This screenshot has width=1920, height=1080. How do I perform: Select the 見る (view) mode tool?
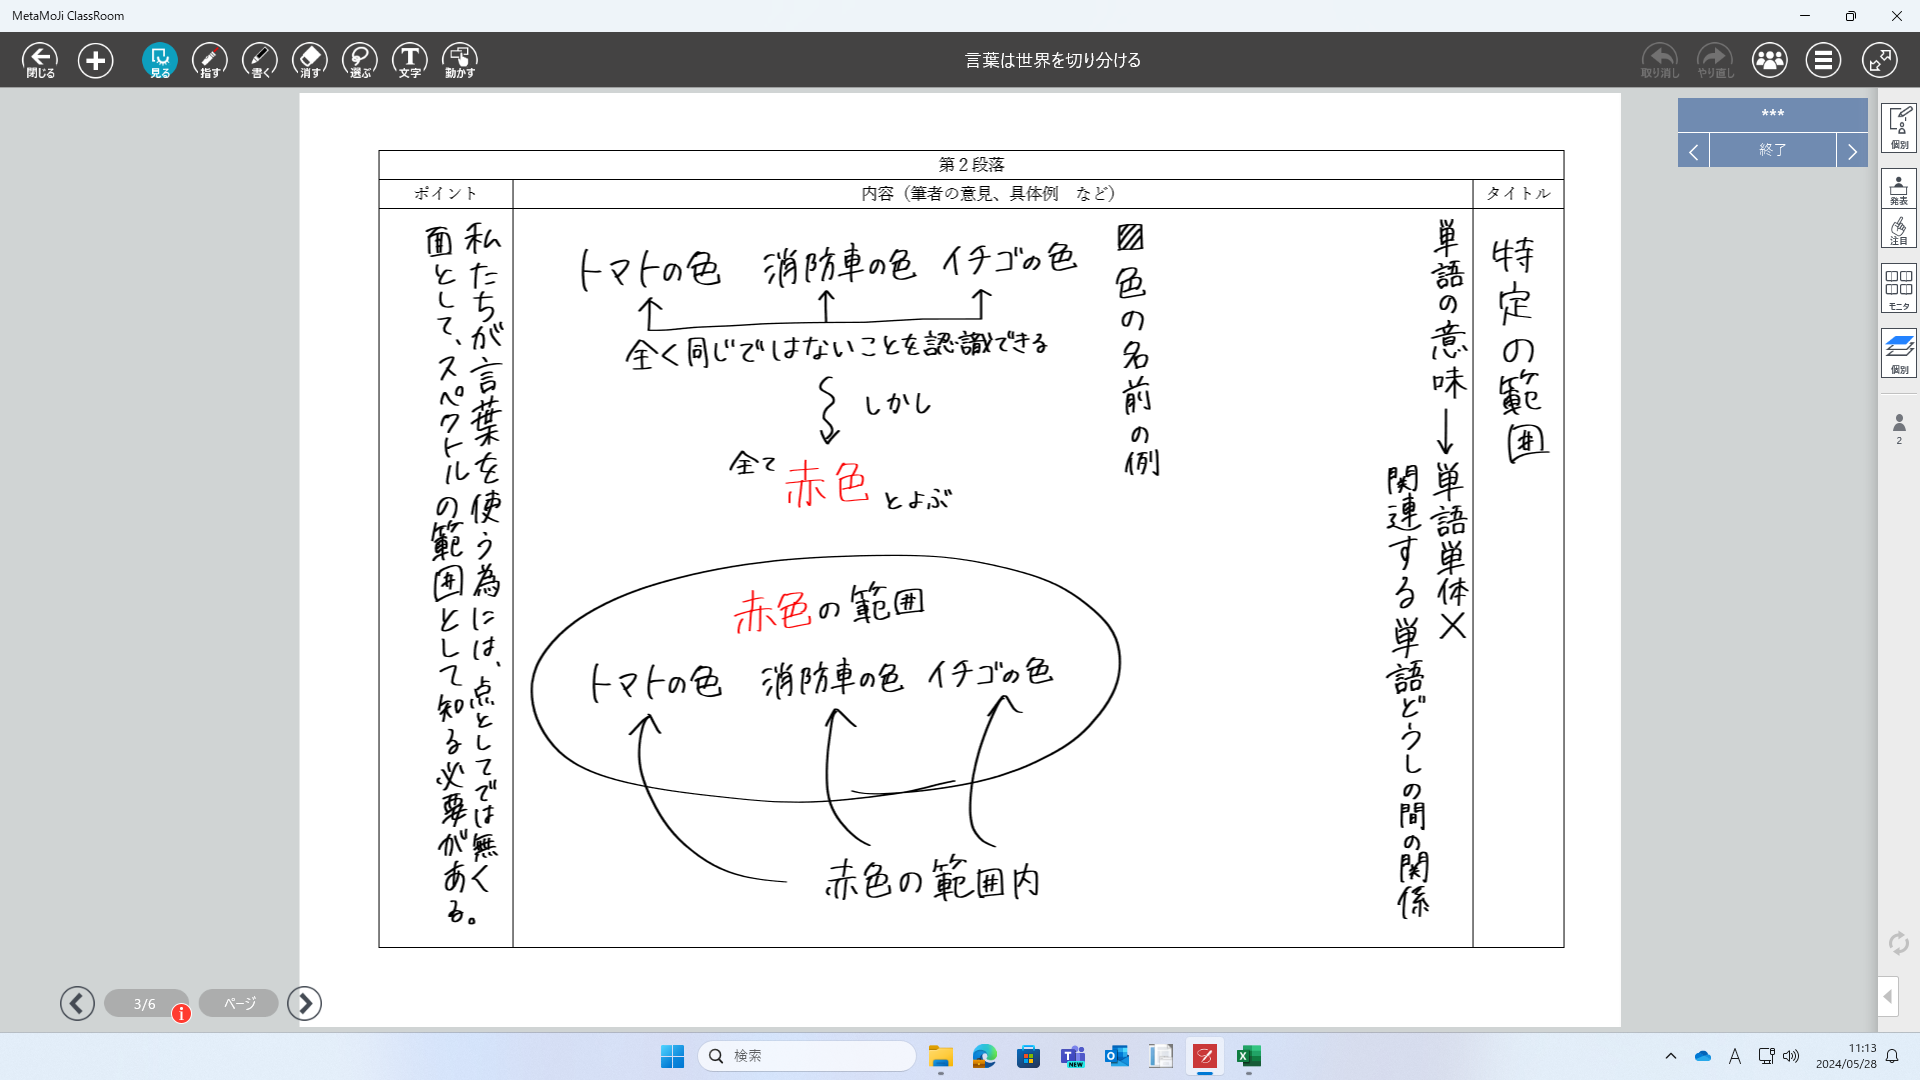pyautogui.click(x=160, y=60)
